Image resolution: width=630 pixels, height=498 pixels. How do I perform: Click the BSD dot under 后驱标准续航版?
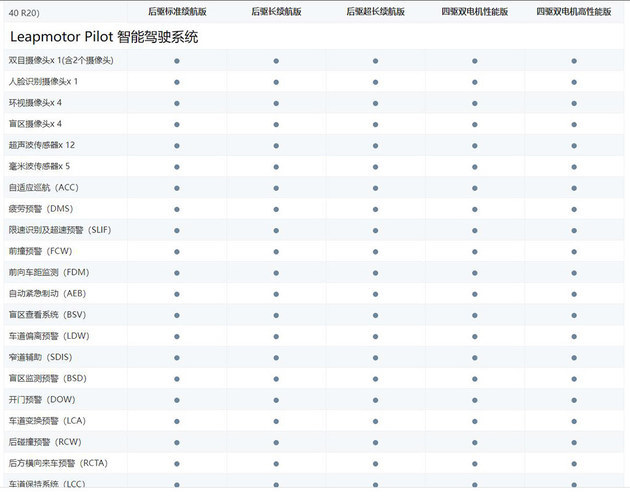pyautogui.click(x=177, y=379)
